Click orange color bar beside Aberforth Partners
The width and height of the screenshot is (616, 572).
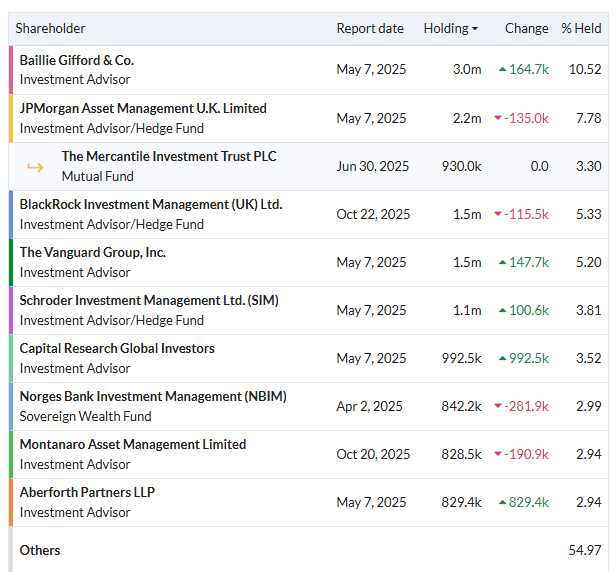(x=11, y=502)
